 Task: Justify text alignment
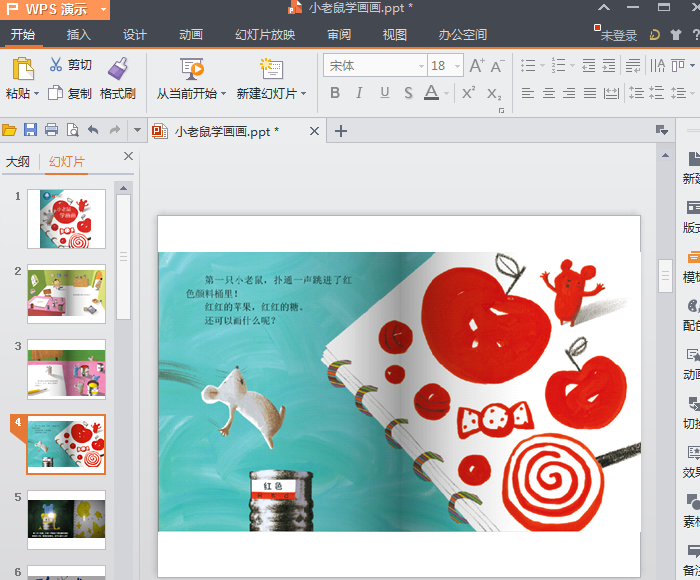pos(590,93)
